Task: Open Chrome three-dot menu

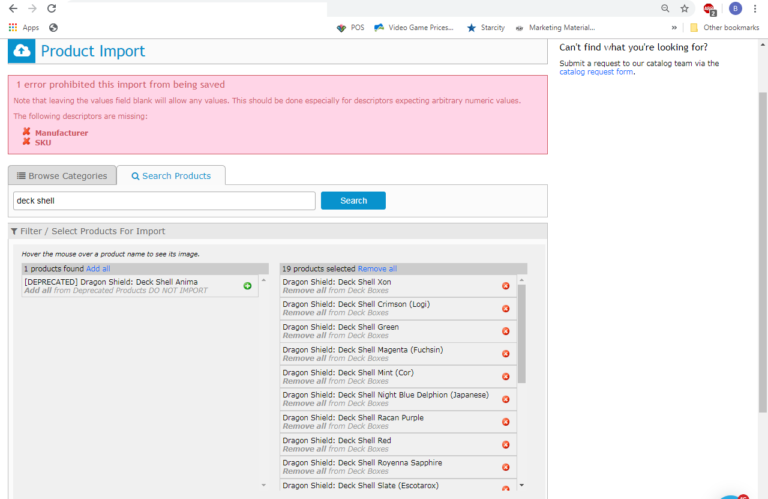Action: coord(755,8)
